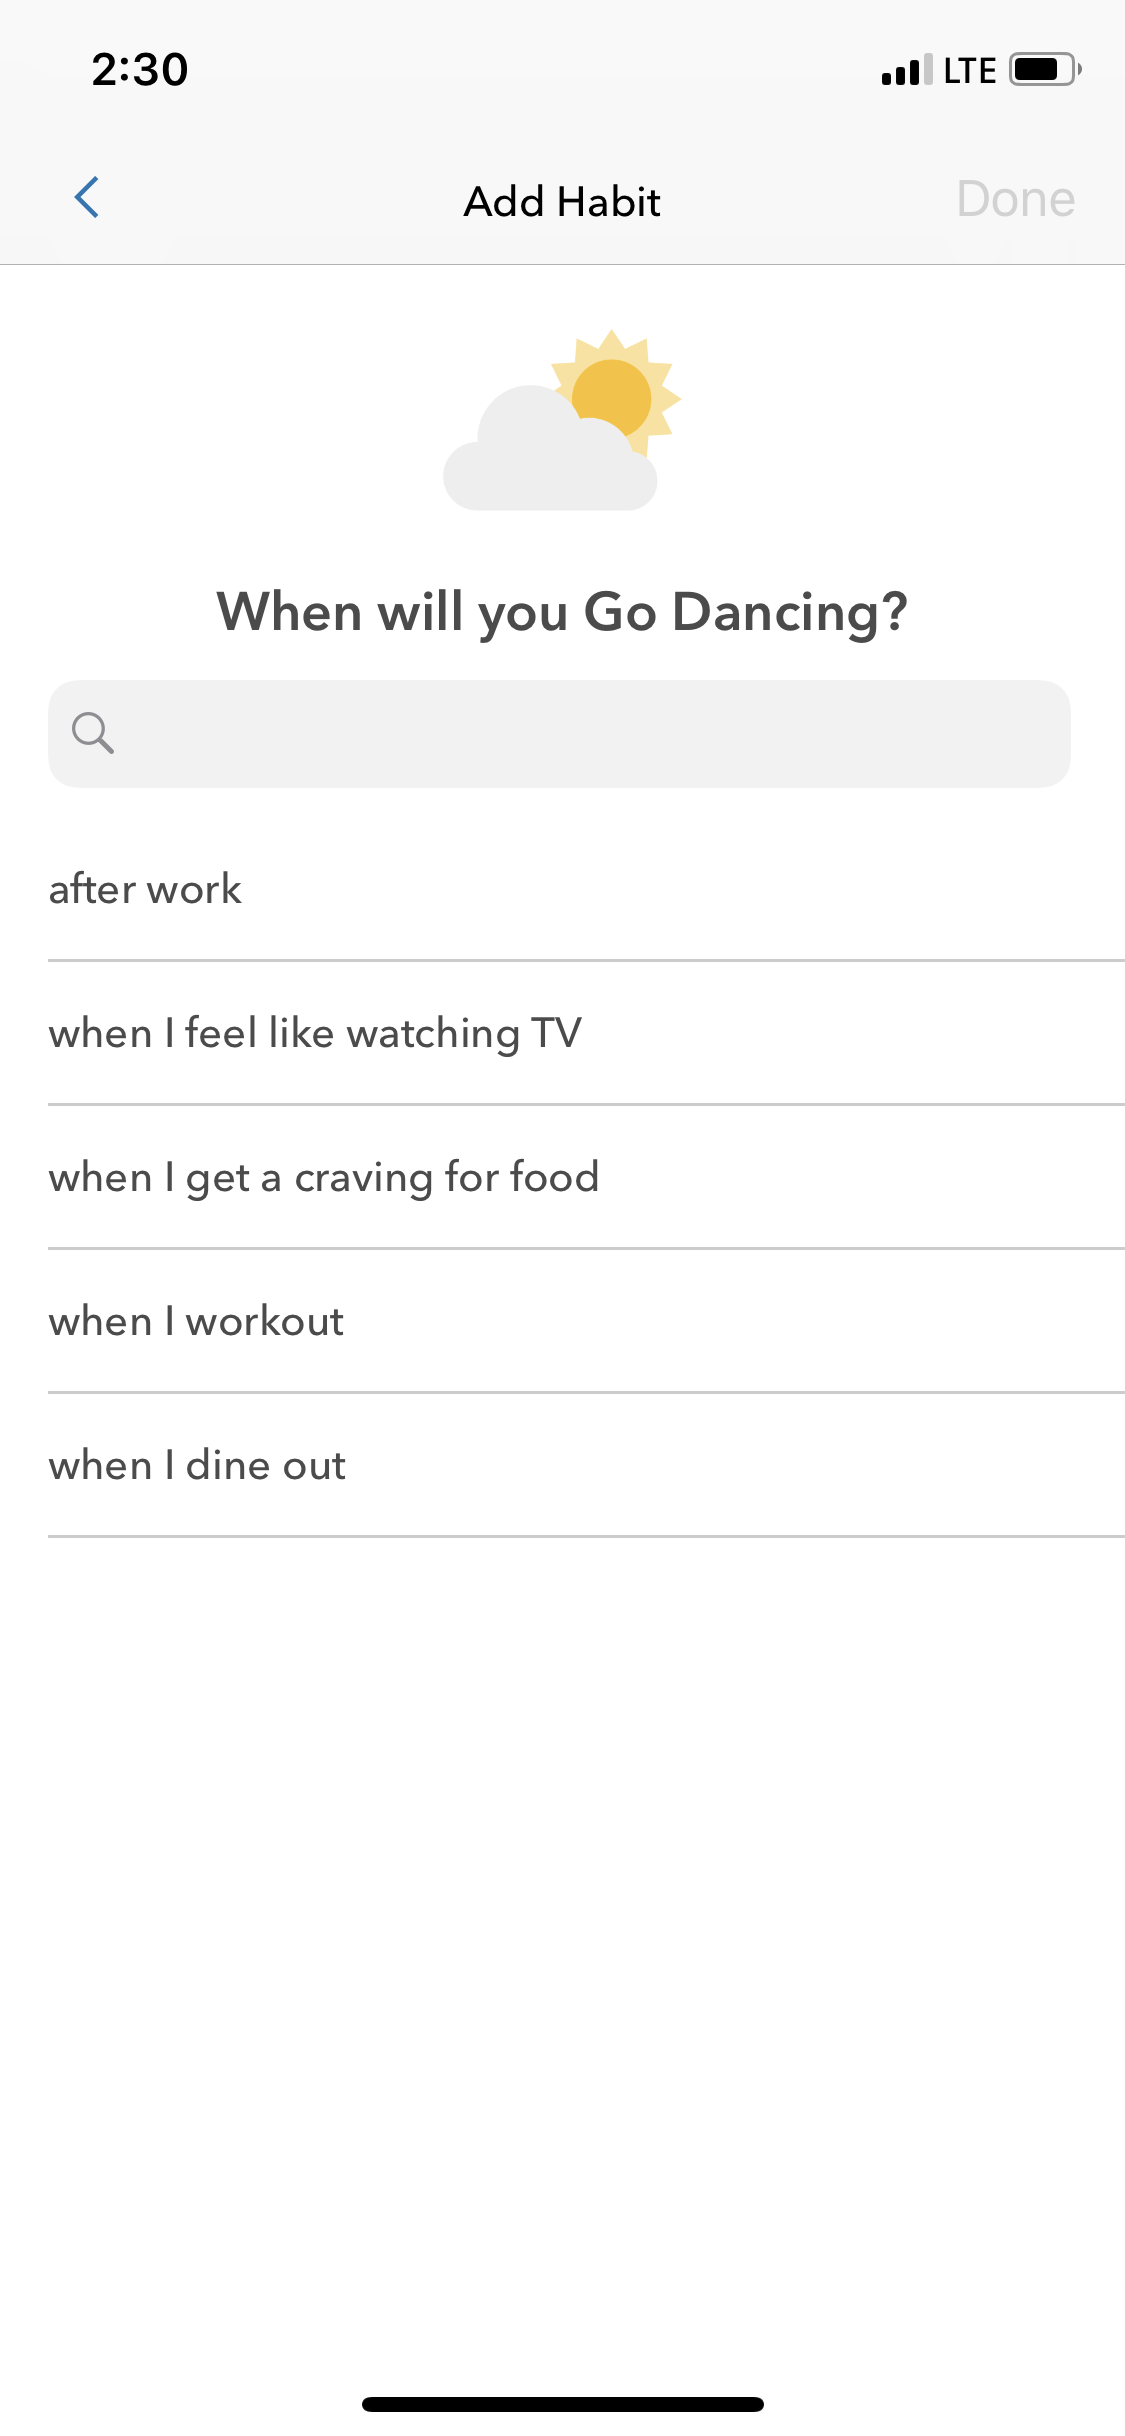
Task: Go back using the blue chevron
Action: [x=87, y=197]
